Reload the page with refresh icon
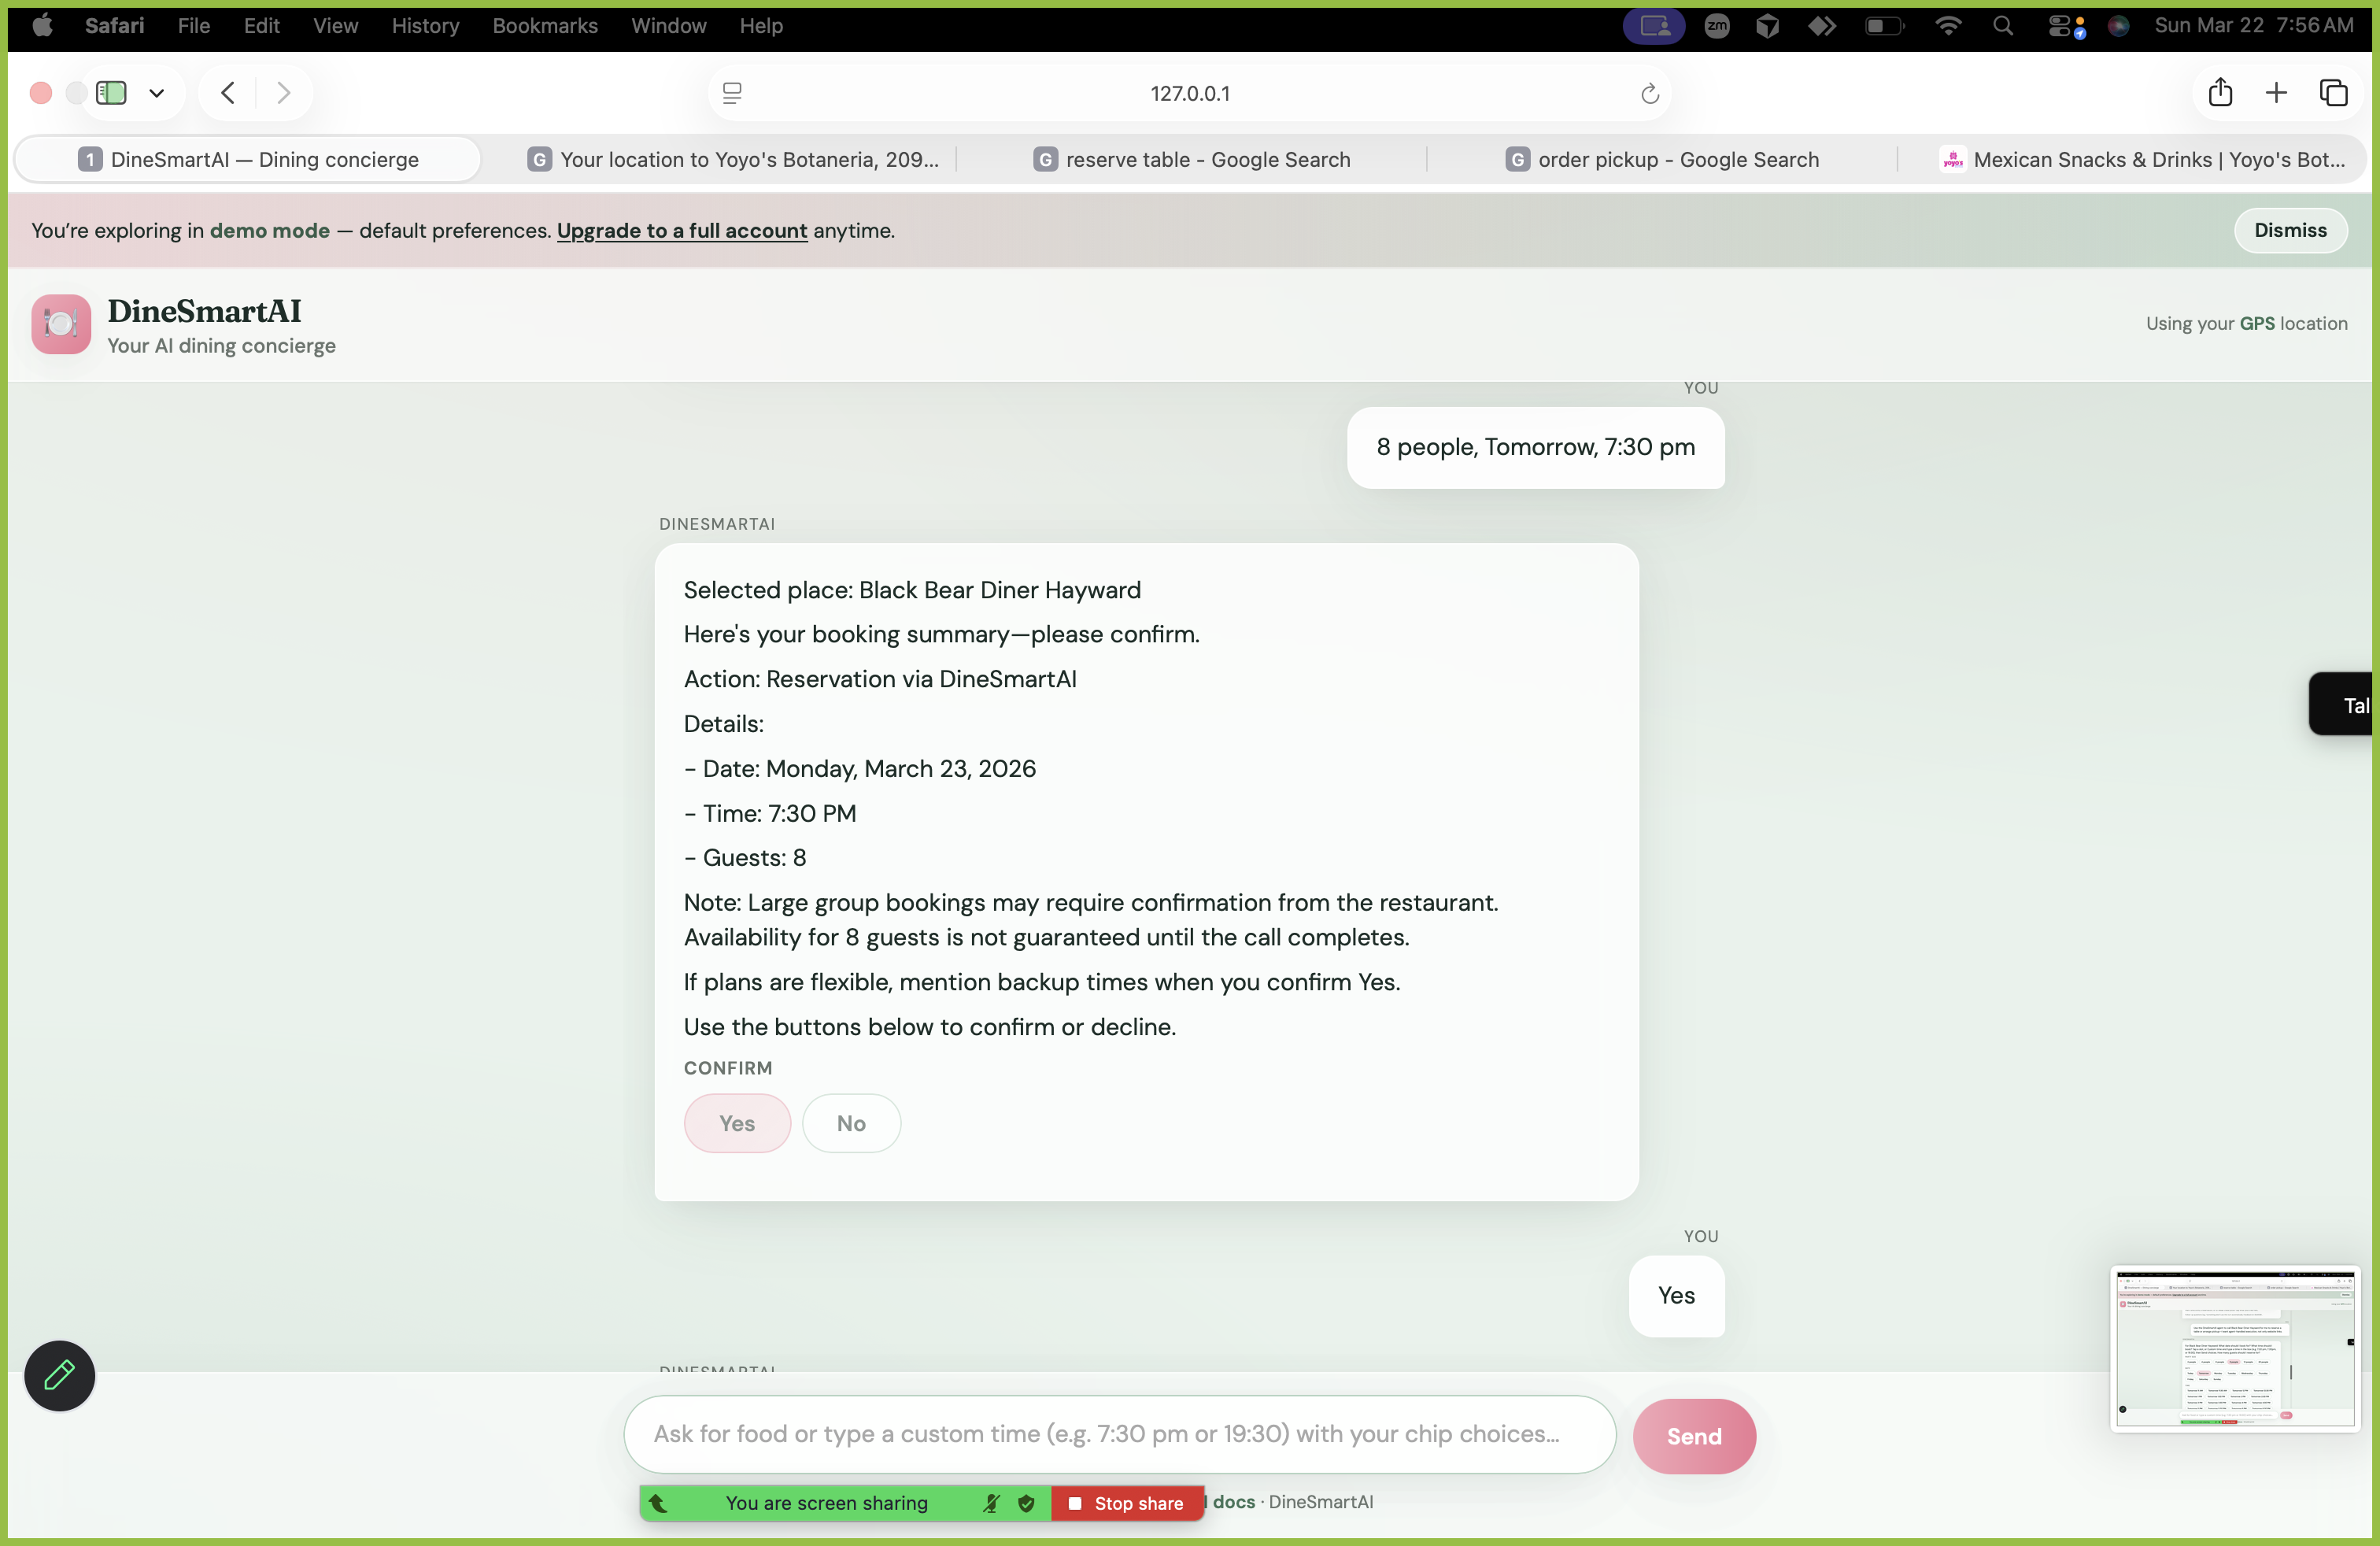 [1649, 94]
